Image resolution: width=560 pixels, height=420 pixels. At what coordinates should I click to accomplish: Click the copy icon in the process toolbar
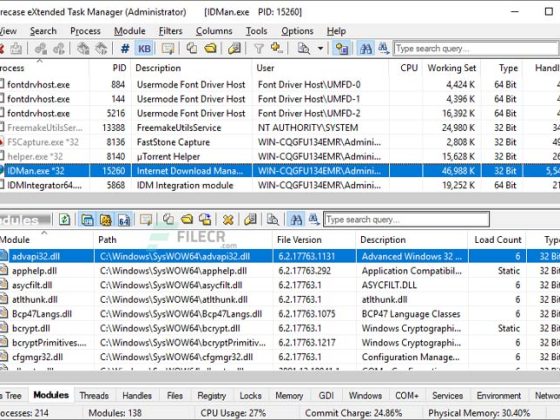[192, 48]
